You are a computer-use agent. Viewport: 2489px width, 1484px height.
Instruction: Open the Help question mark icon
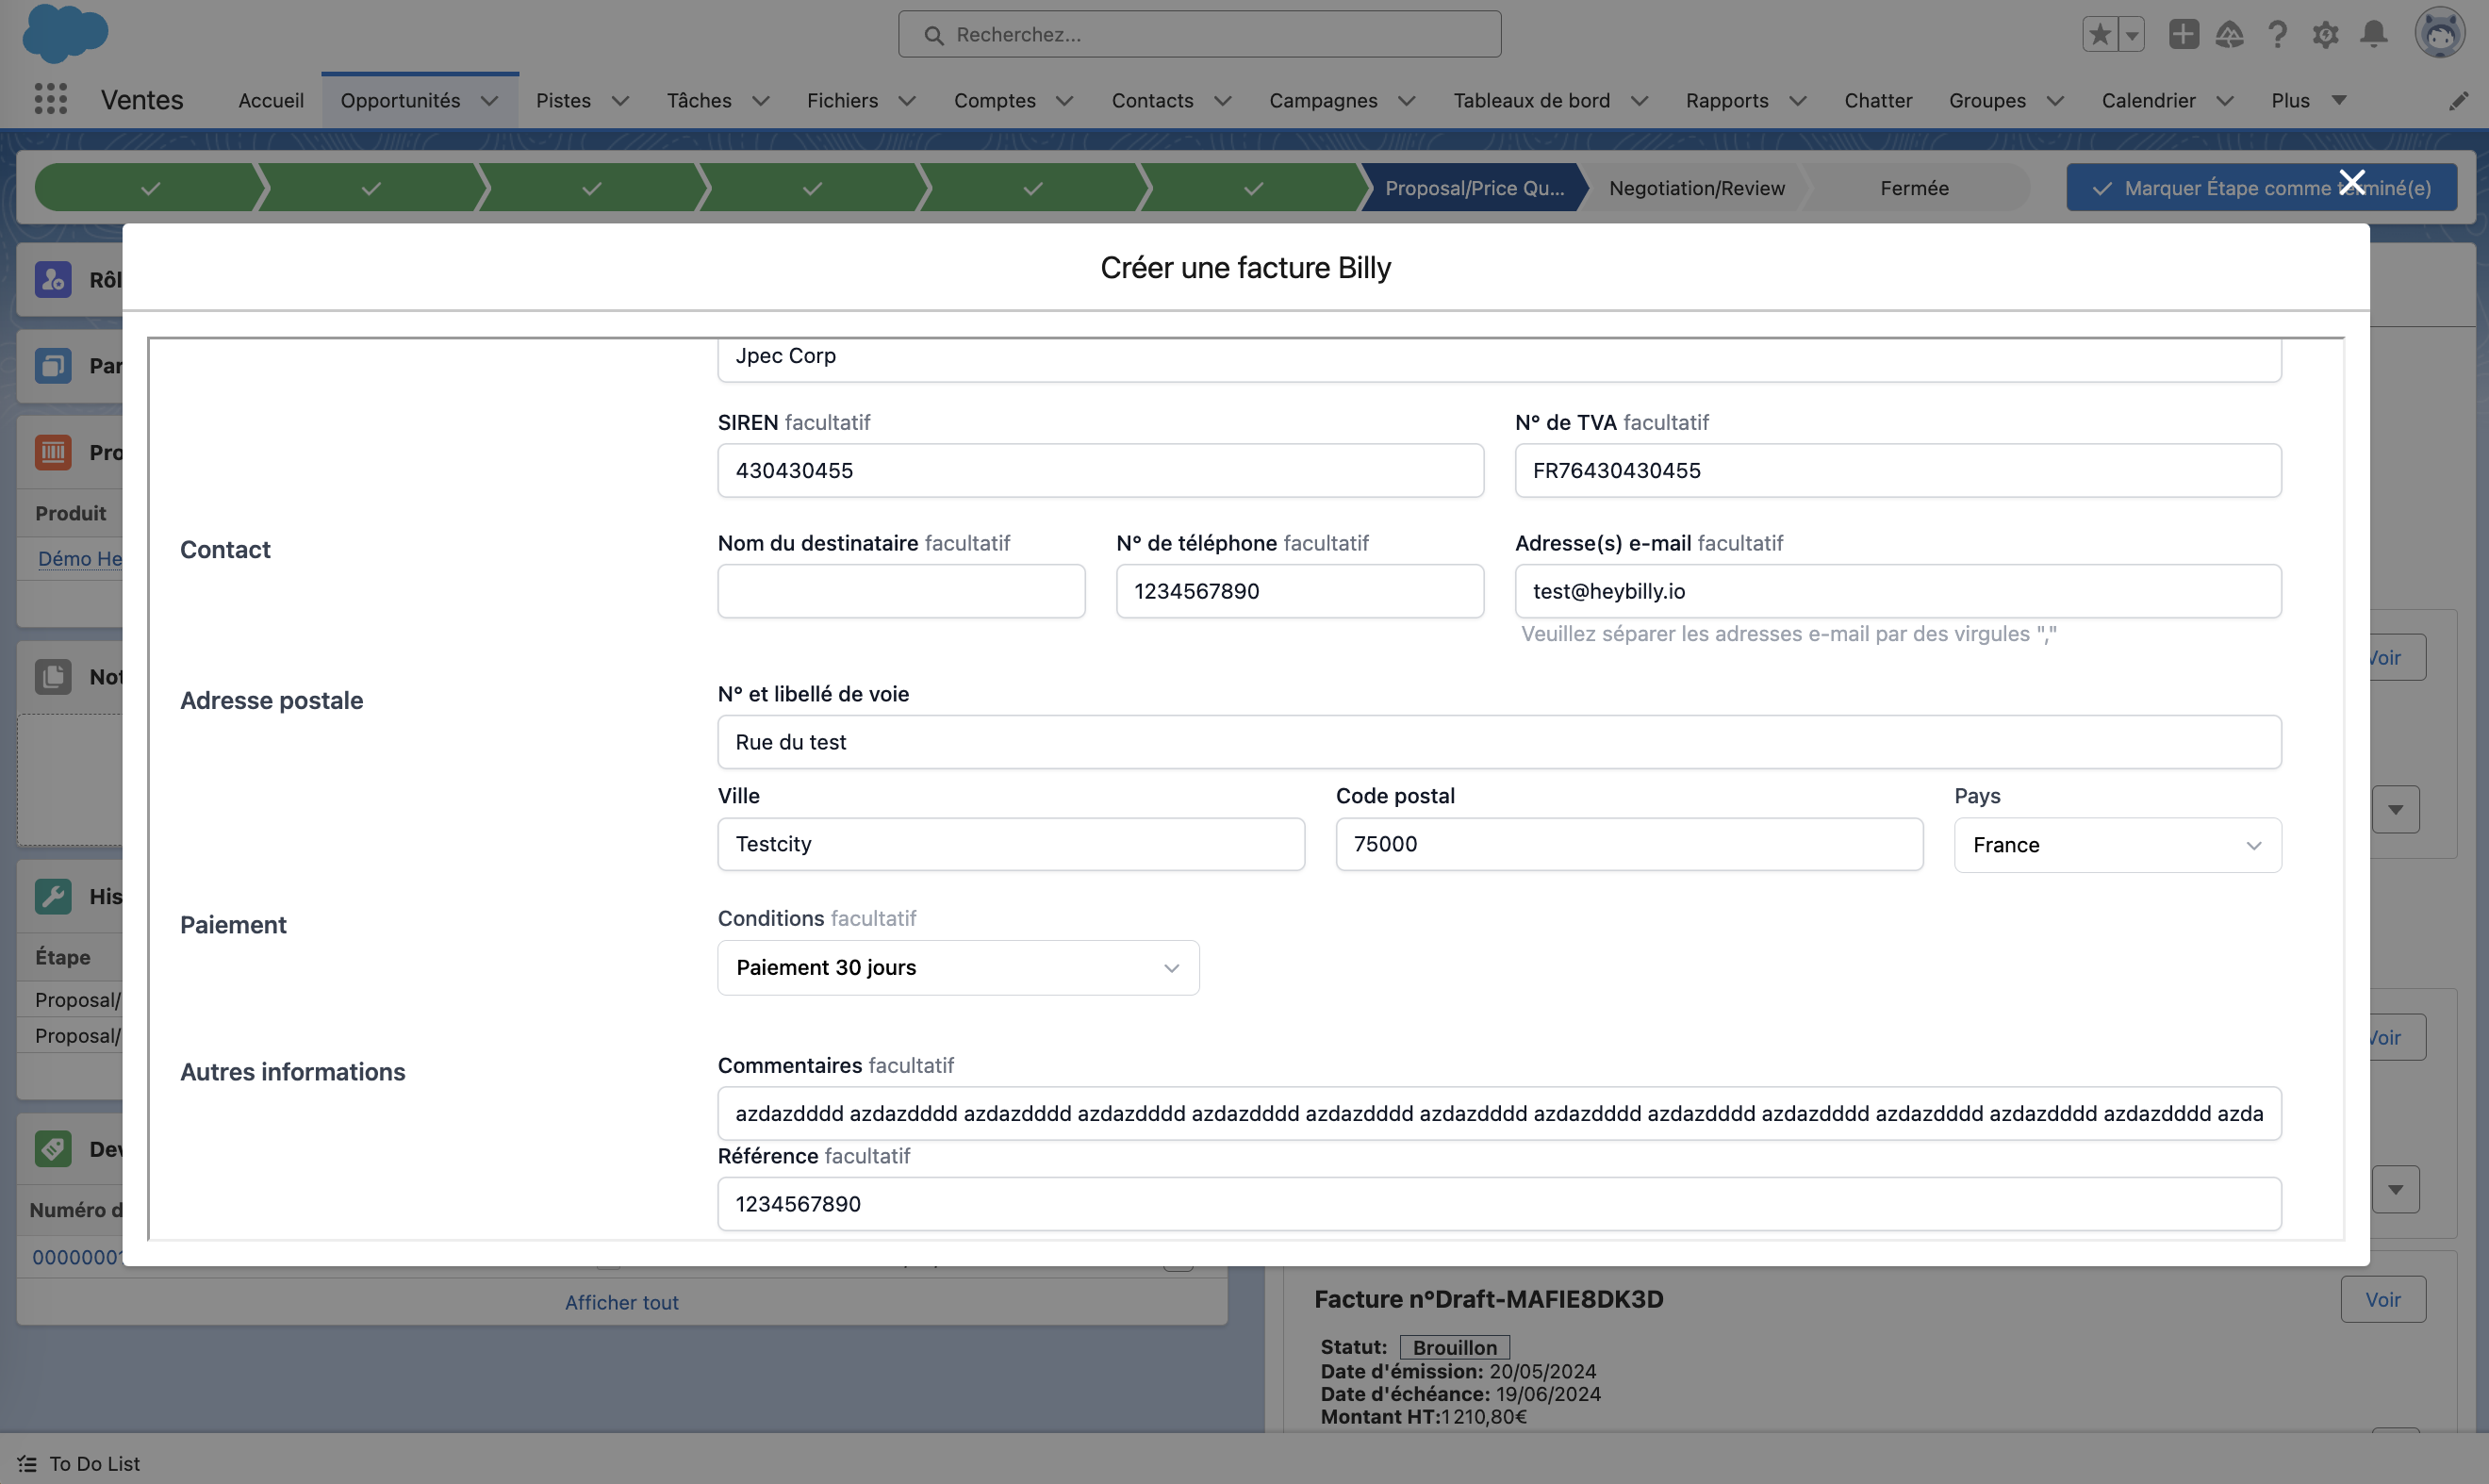click(2277, 34)
